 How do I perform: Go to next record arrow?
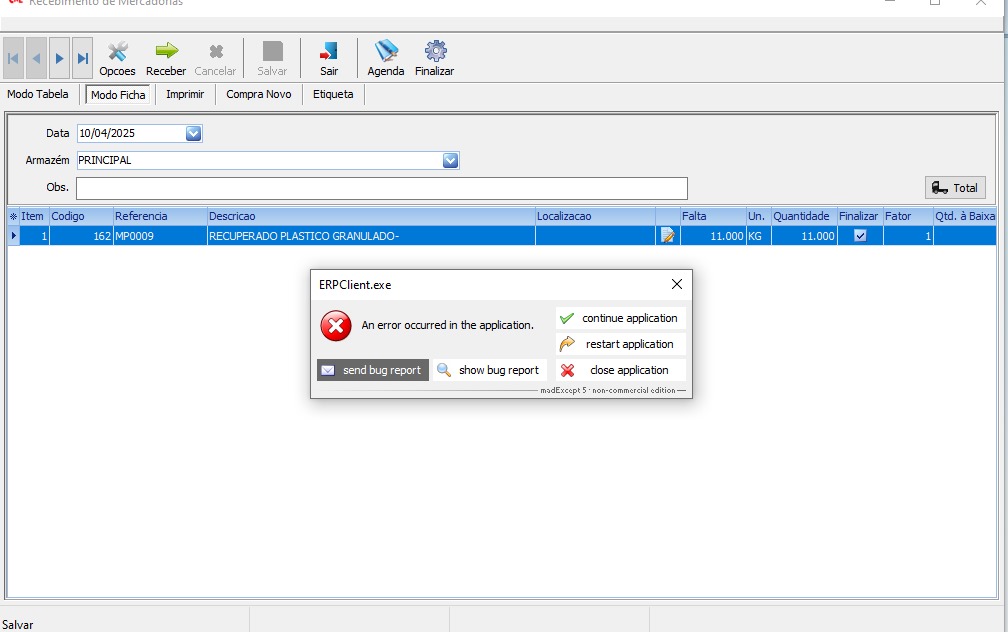coord(60,58)
